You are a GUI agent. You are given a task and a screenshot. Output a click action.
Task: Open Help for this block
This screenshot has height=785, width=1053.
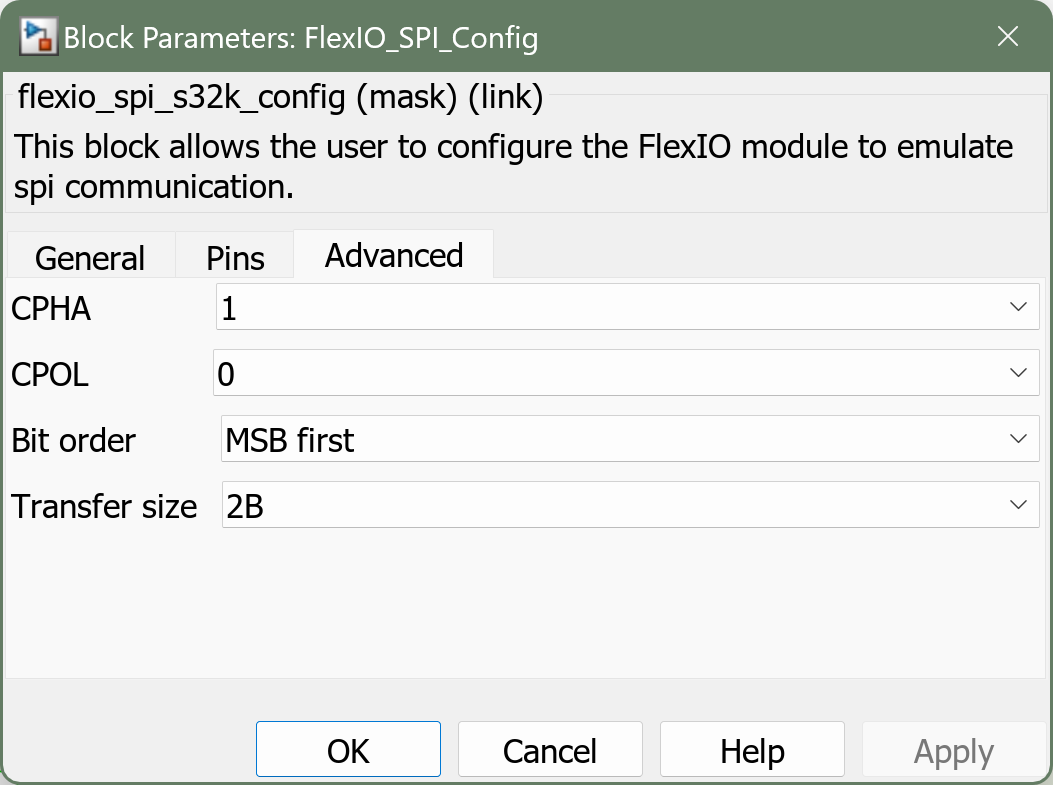point(752,750)
